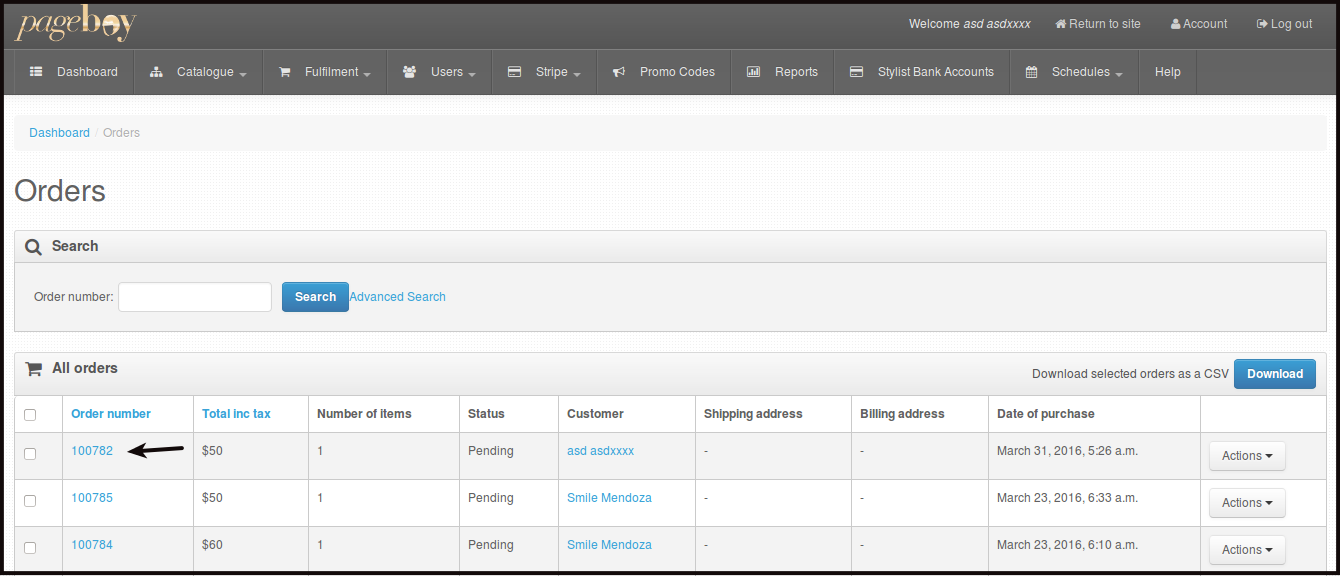Open the Users dropdown menu
This screenshot has width=1340, height=576.
tap(439, 72)
